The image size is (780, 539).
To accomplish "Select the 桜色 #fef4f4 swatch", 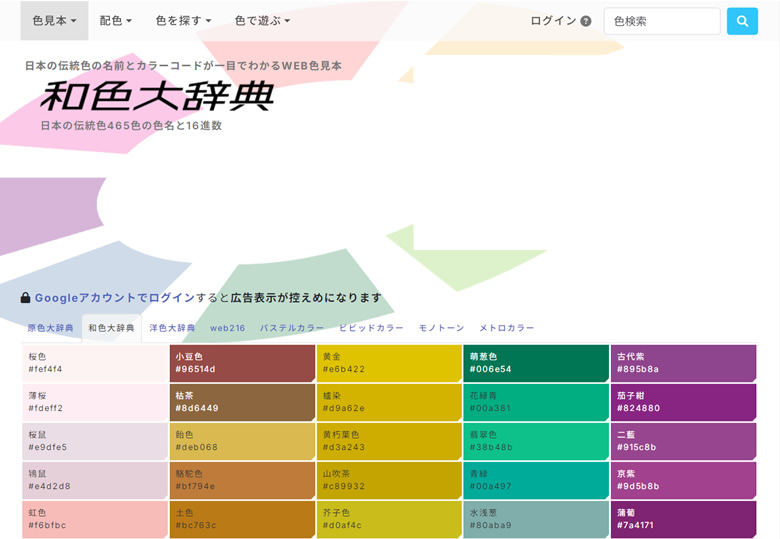I will click(x=95, y=363).
